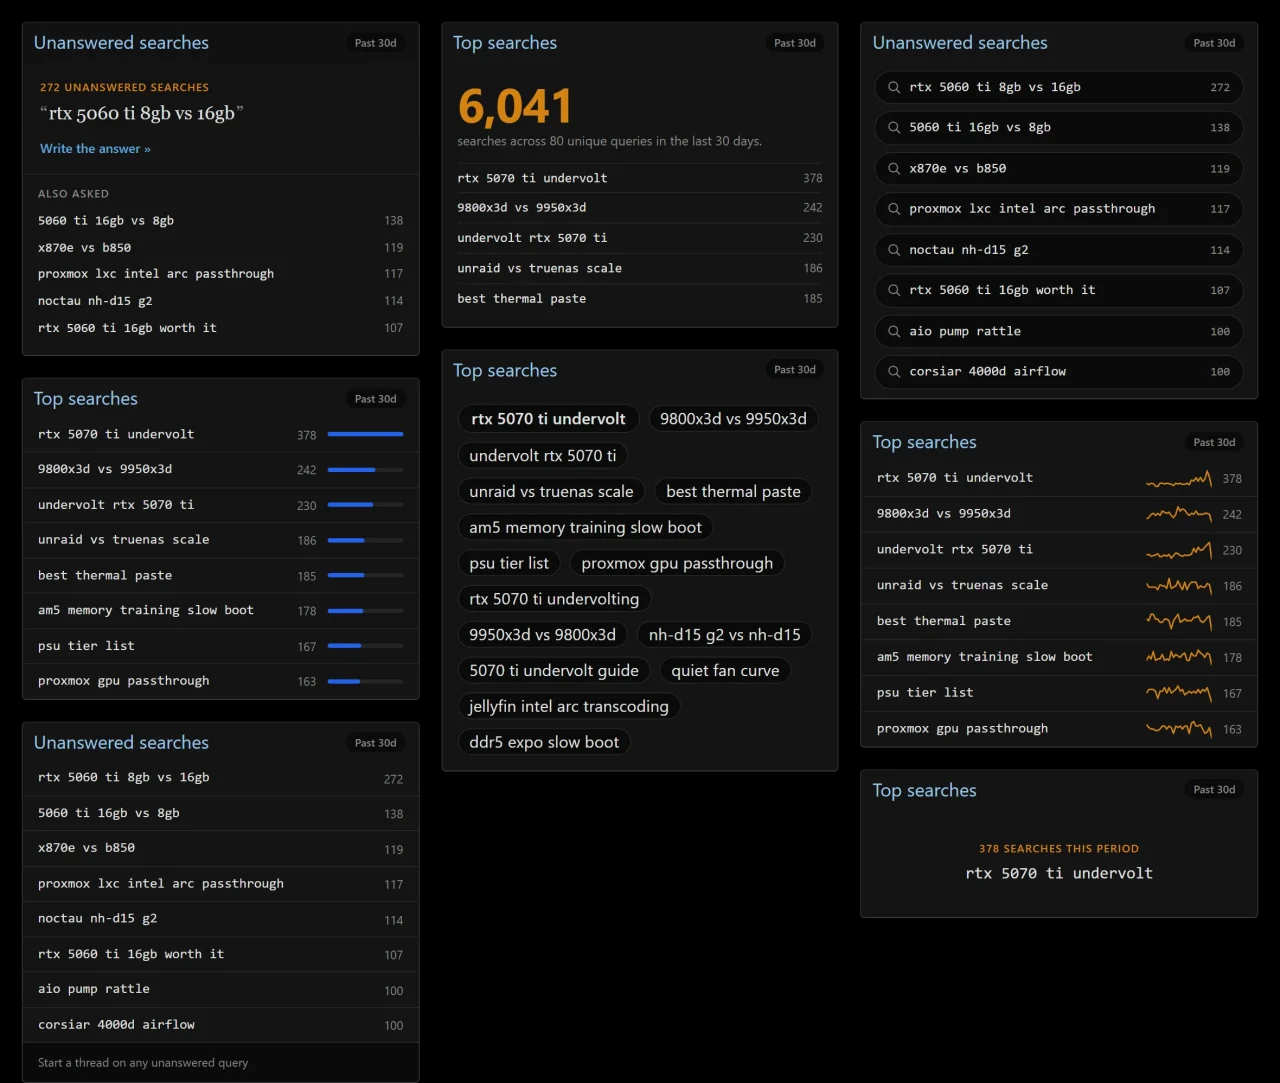This screenshot has width=1280, height=1083.
Task: Click the magnifier icon in the 'noctua nh-d15 g2' pill
Action: pos(894,250)
